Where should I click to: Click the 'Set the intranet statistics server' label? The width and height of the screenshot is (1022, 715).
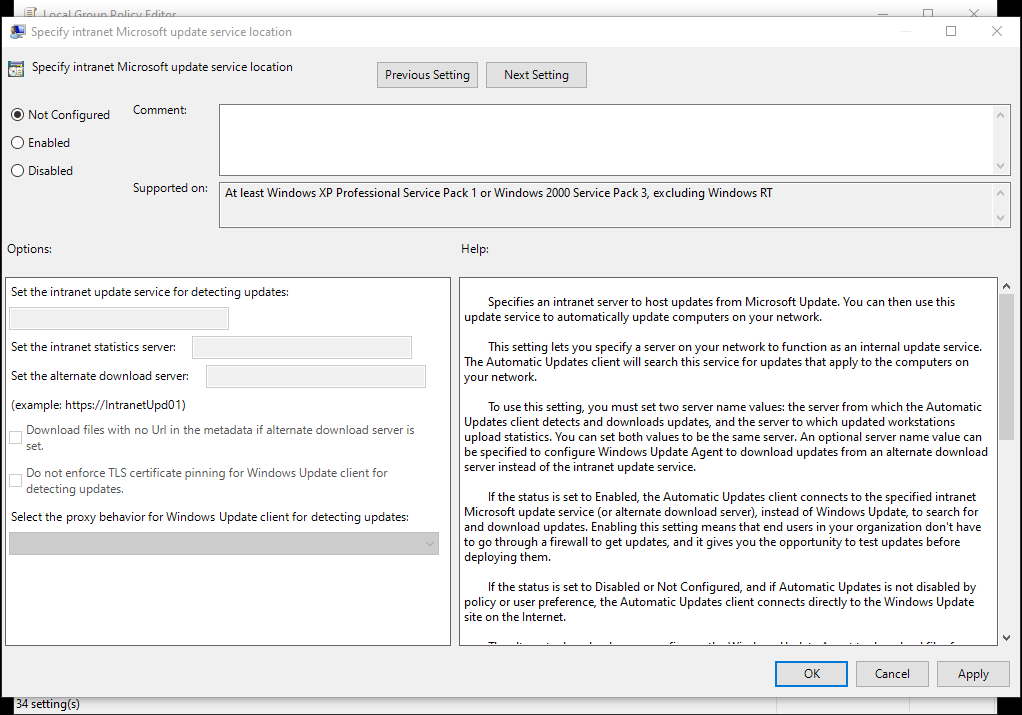coord(93,347)
